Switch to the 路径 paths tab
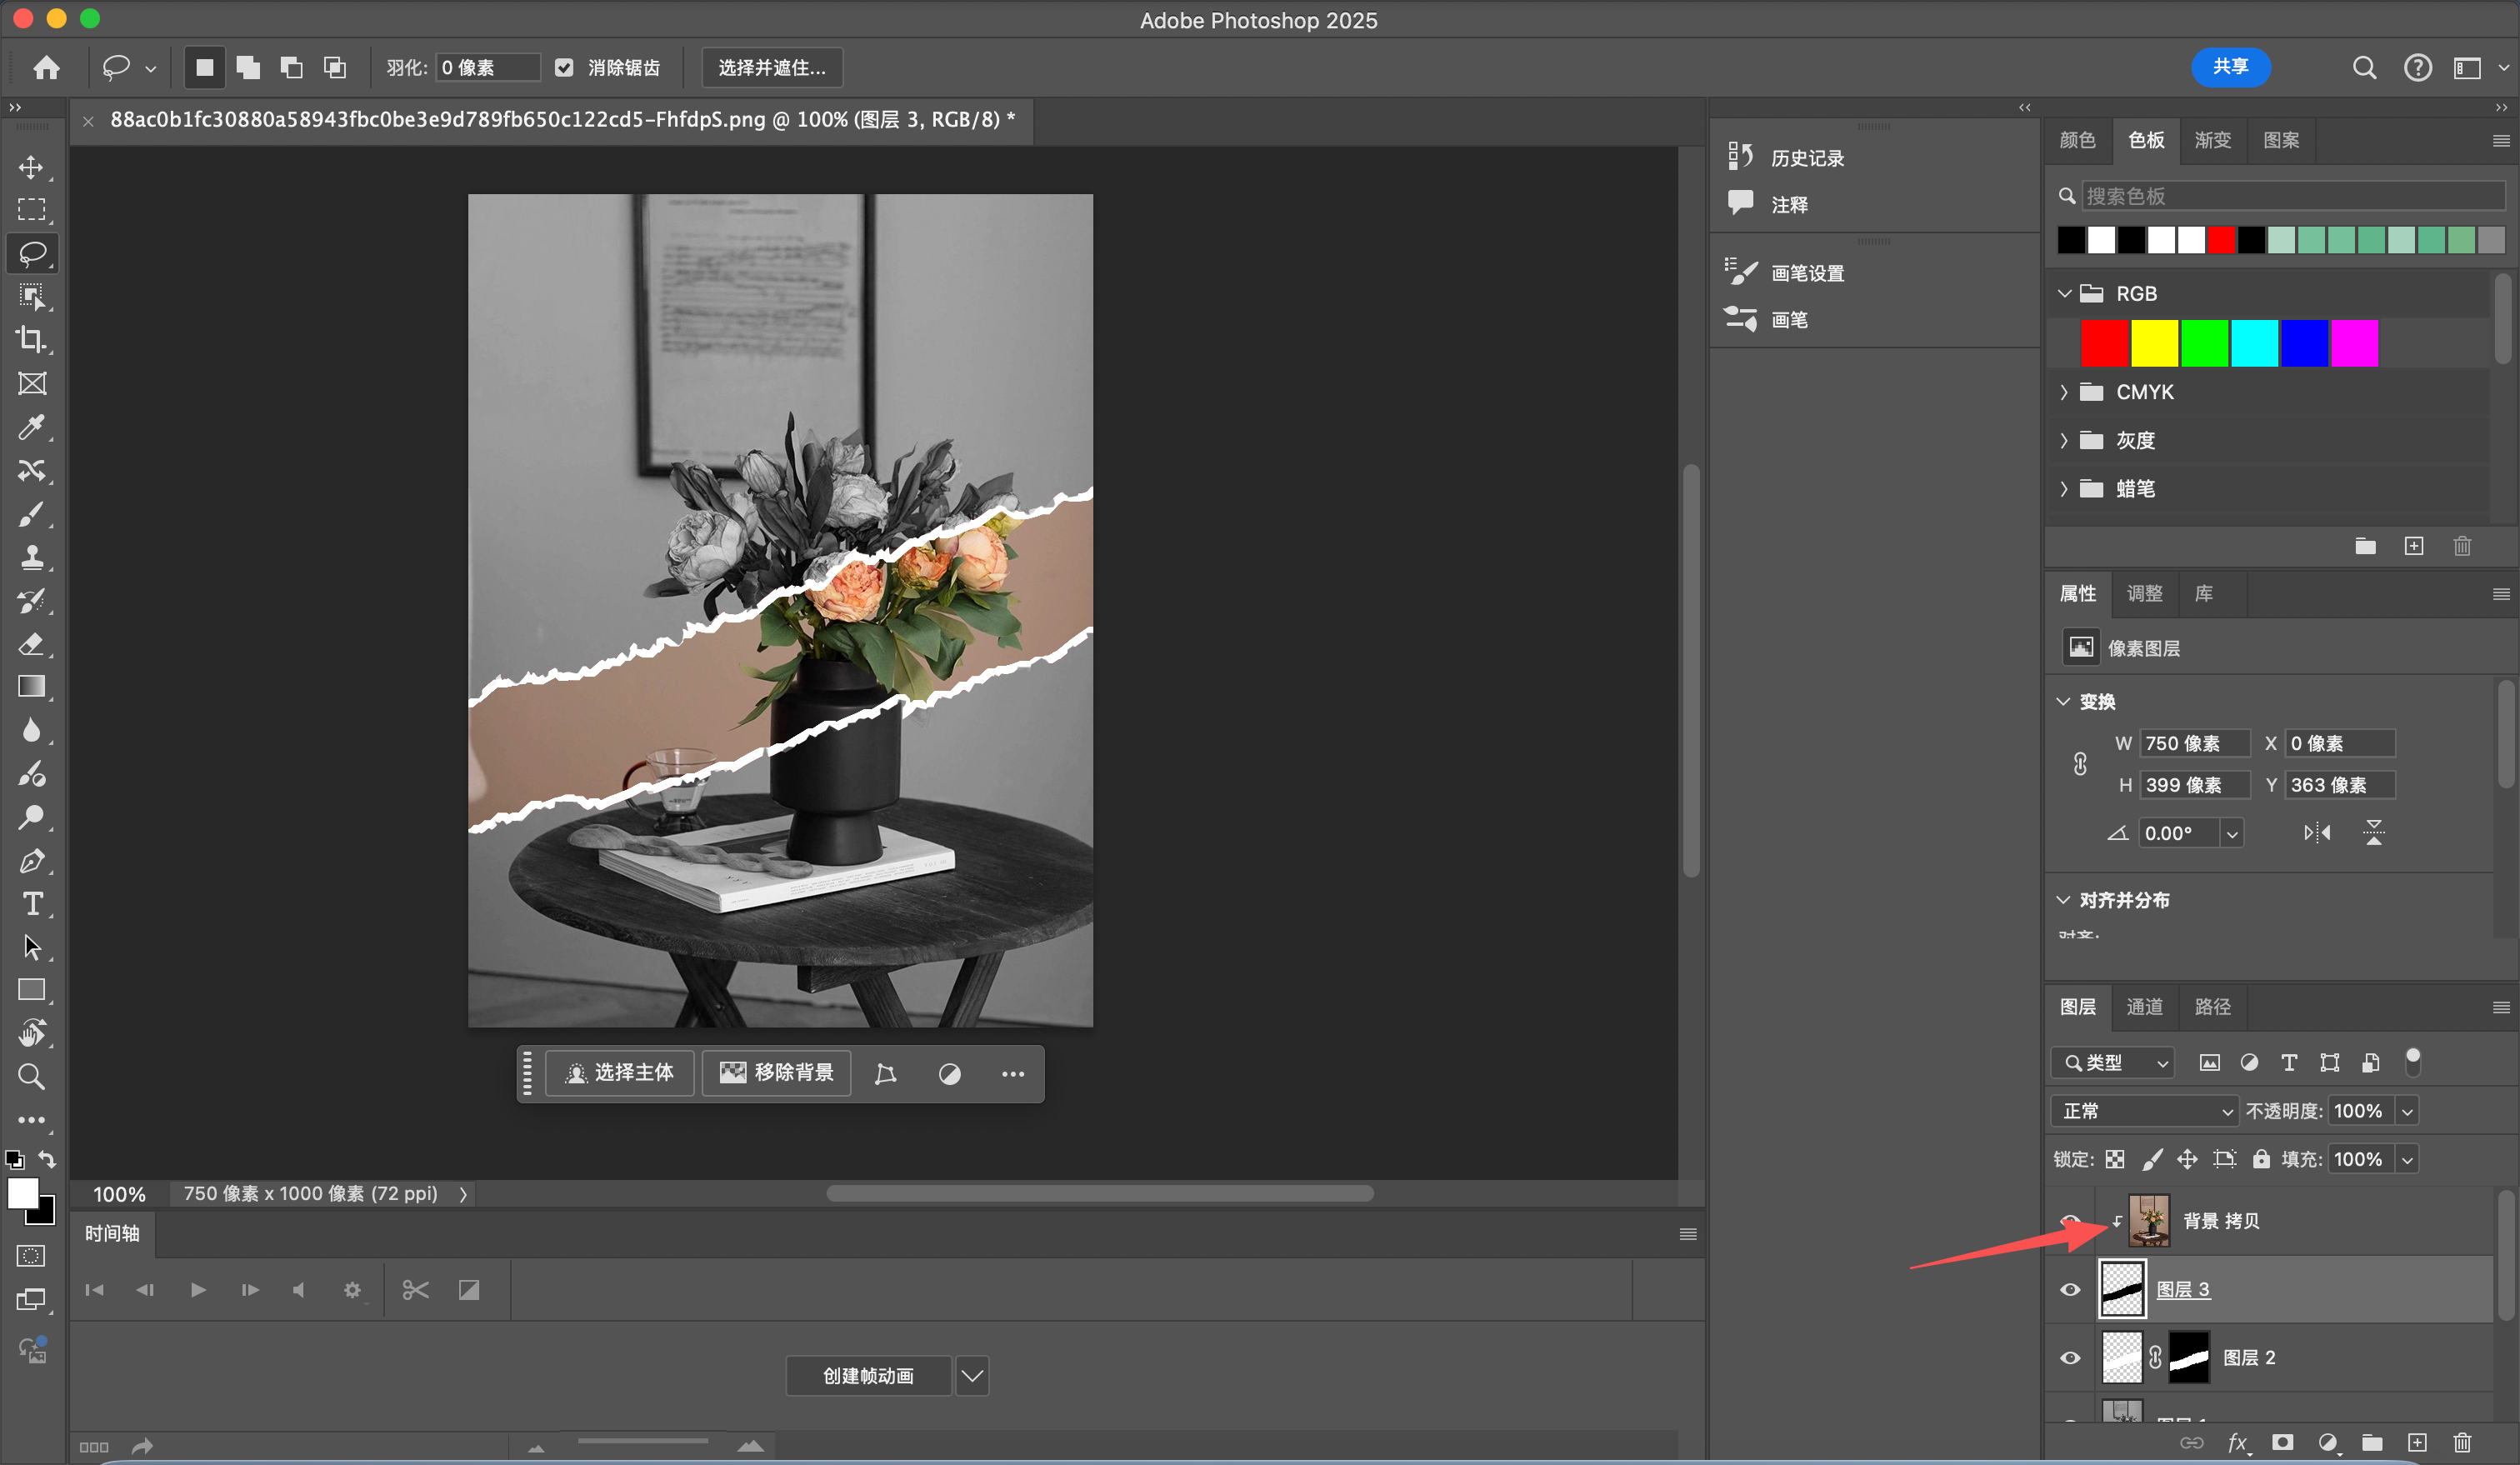 [x=2212, y=1006]
